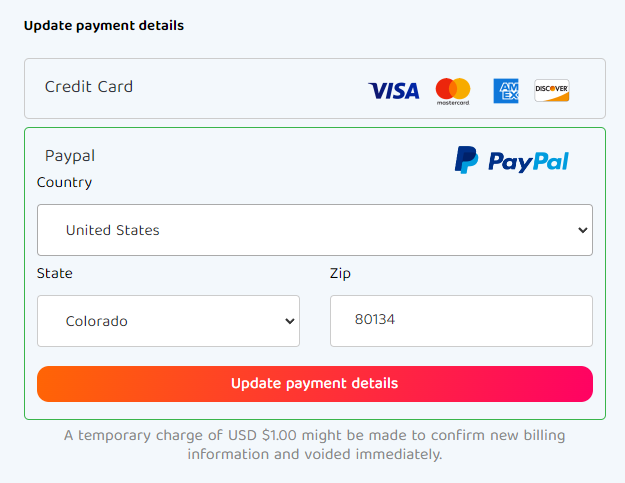This screenshot has height=483, width=625.
Task: Click the Country field label
Action: (64, 182)
